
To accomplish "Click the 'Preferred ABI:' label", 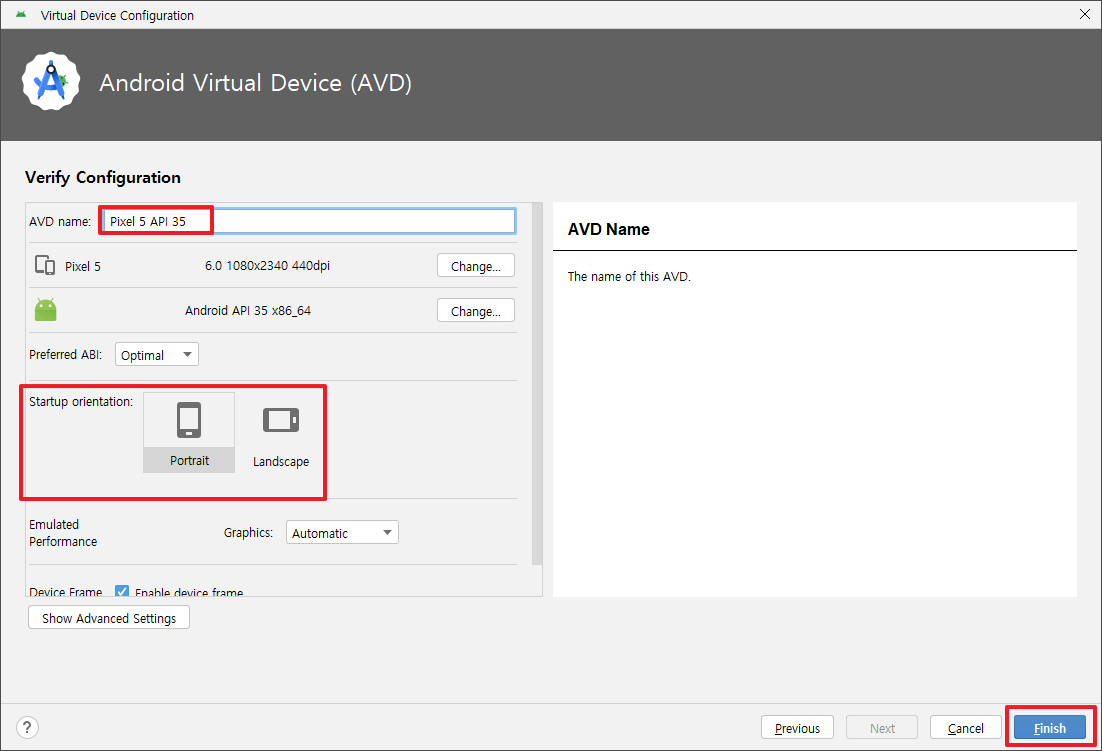I will (x=65, y=355).
